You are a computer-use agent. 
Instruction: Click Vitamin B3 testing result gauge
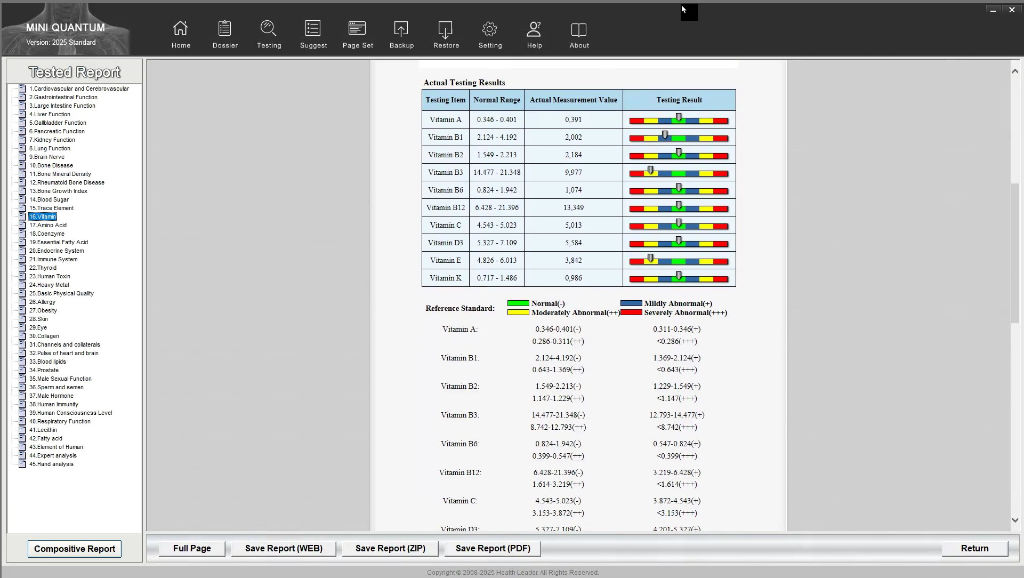[679, 172]
